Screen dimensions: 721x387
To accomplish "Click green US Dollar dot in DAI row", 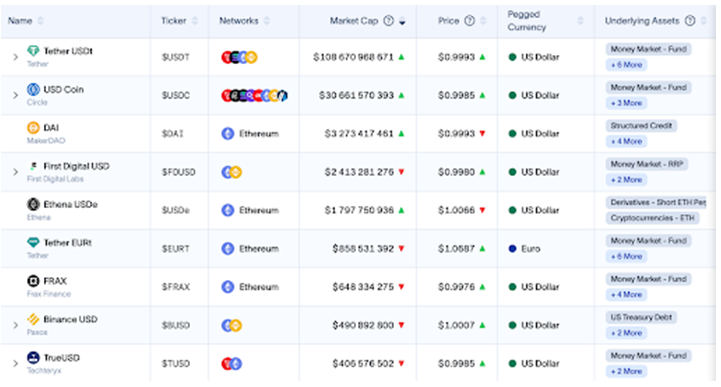I will click(x=512, y=134).
